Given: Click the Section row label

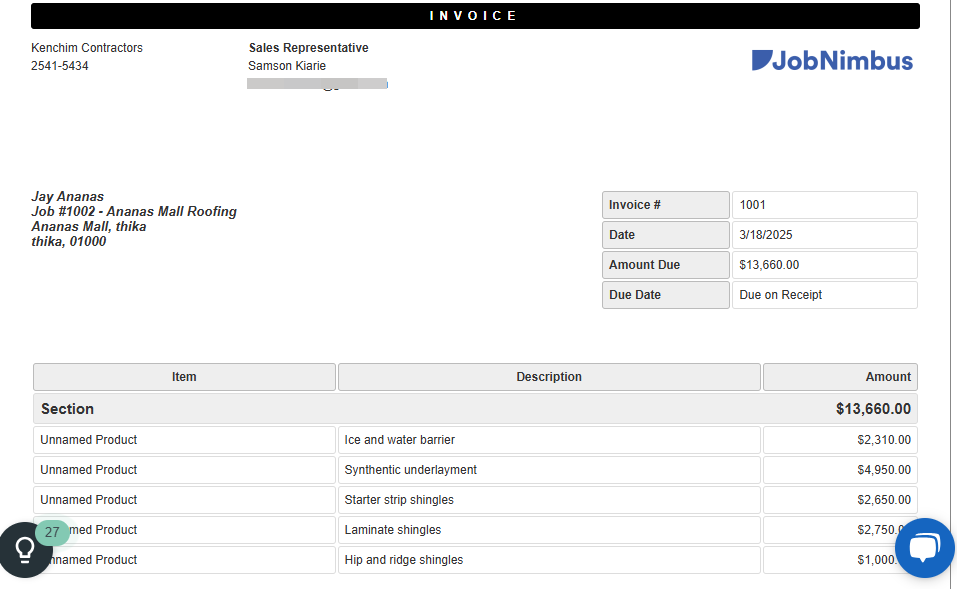Looking at the screenshot, I should click(67, 409).
